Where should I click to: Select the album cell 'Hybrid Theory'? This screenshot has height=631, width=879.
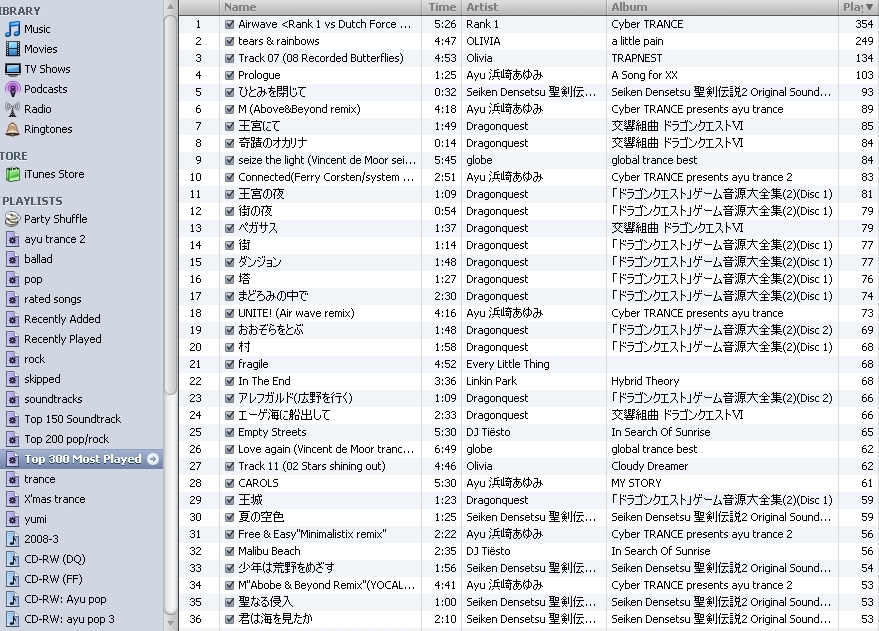(645, 381)
